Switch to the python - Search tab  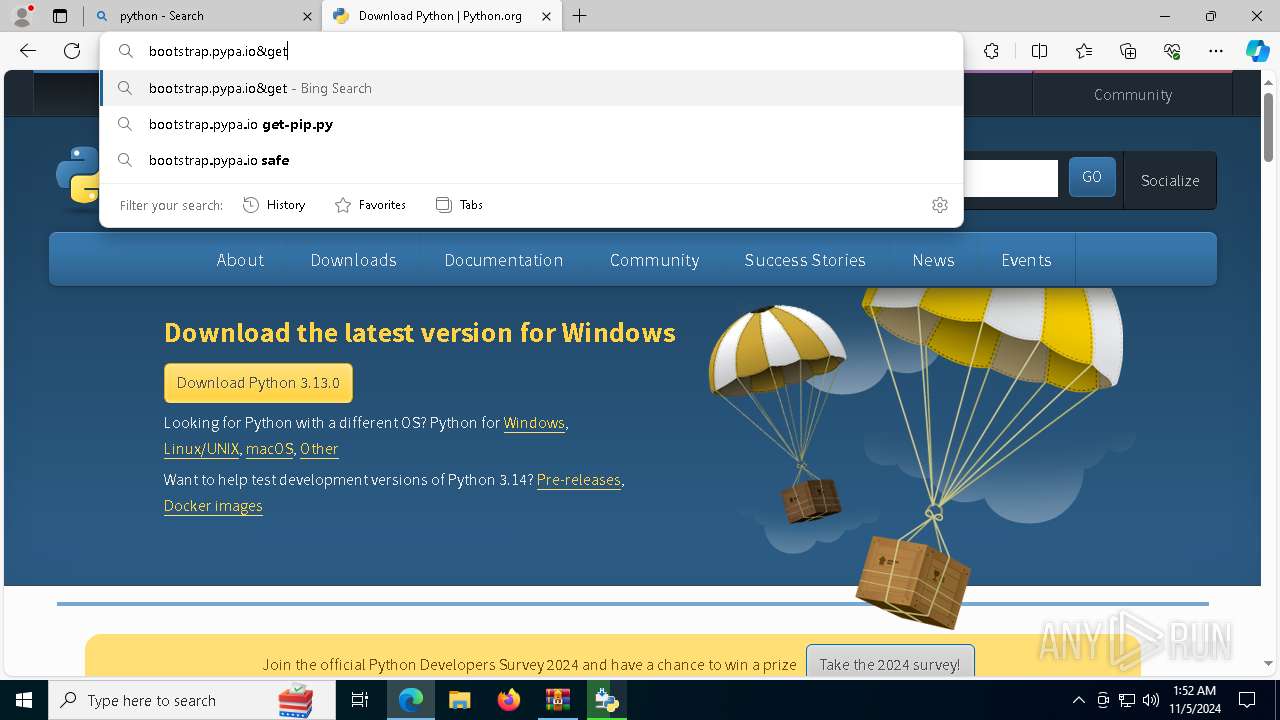(206, 16)
